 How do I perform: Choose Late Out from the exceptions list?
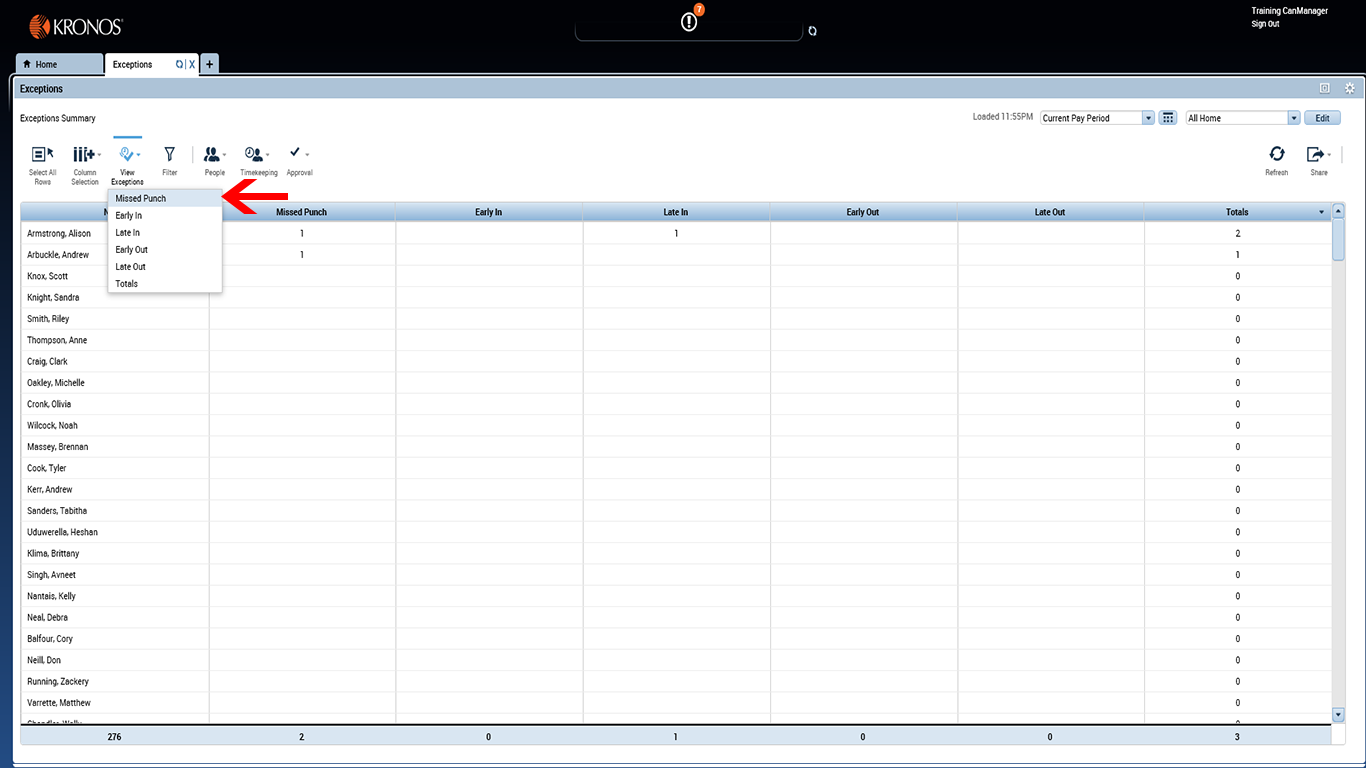click(130, 266)
